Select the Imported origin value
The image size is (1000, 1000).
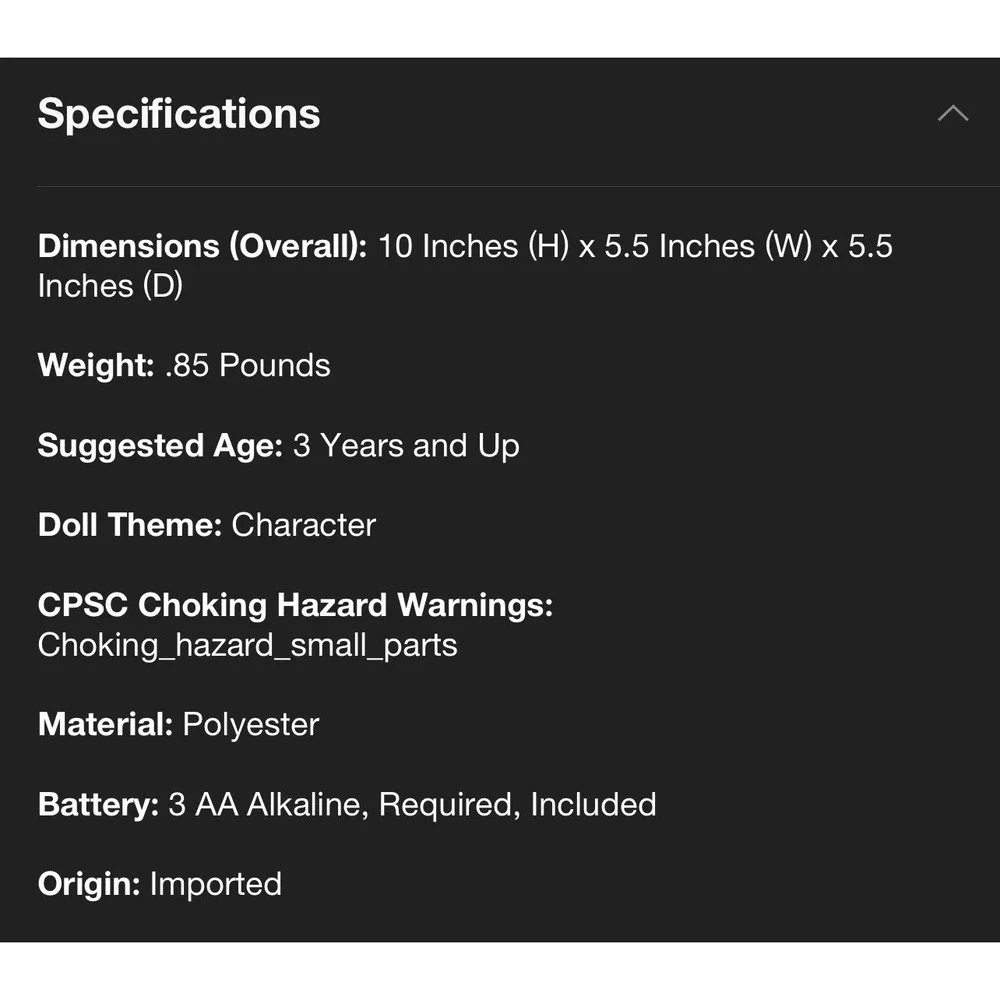coord(216,884)
